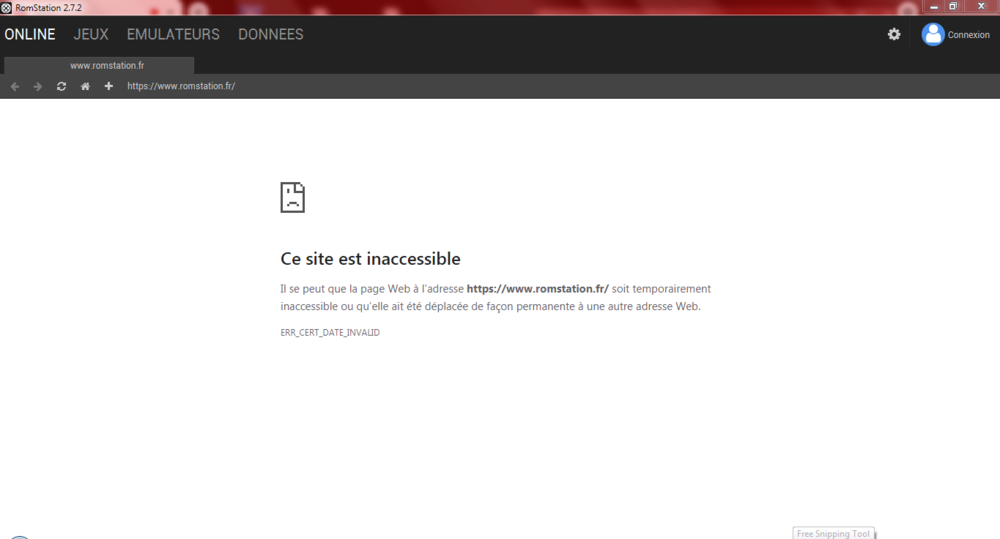Screen dimensions: 1000x539
Task: Open the JEUX menu
Action: (x=91, y=34)
